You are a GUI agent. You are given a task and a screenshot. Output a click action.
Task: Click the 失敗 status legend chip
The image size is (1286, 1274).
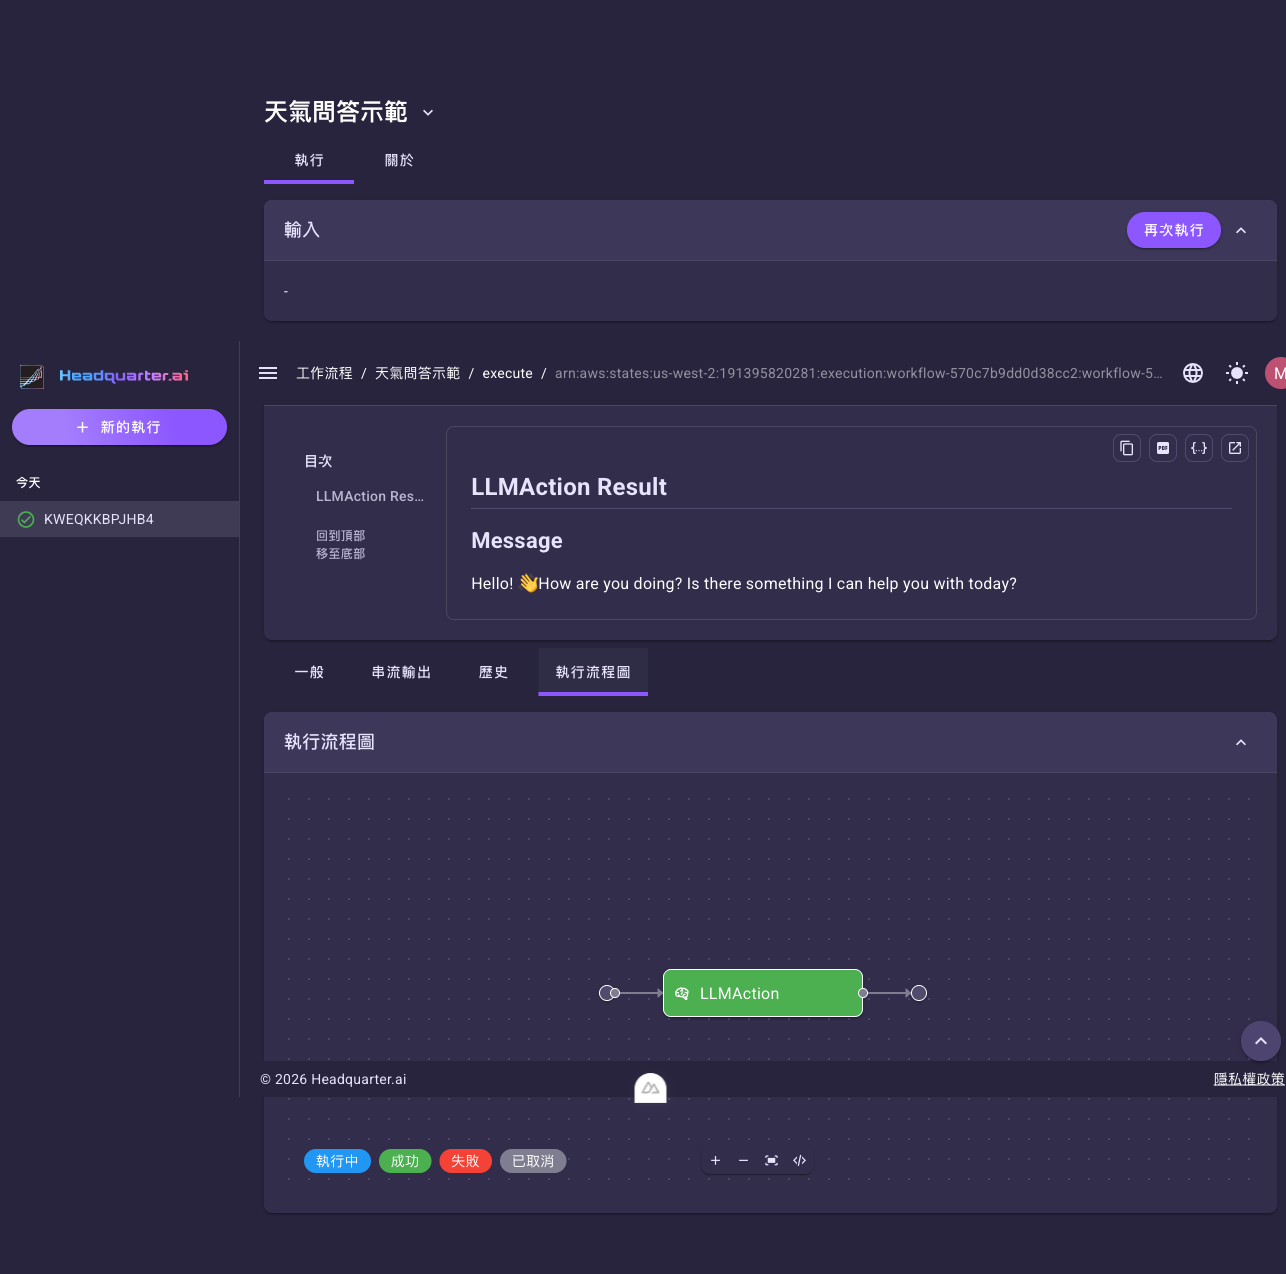pos(465,1161)
